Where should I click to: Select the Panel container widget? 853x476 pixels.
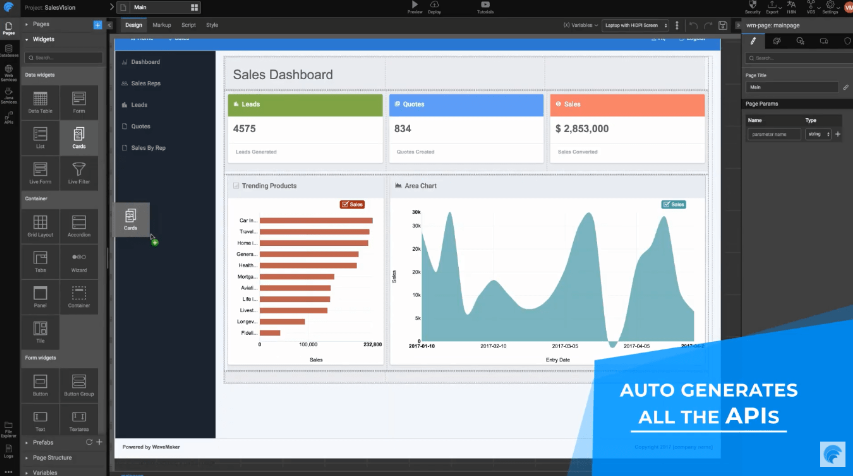(40, 296)
